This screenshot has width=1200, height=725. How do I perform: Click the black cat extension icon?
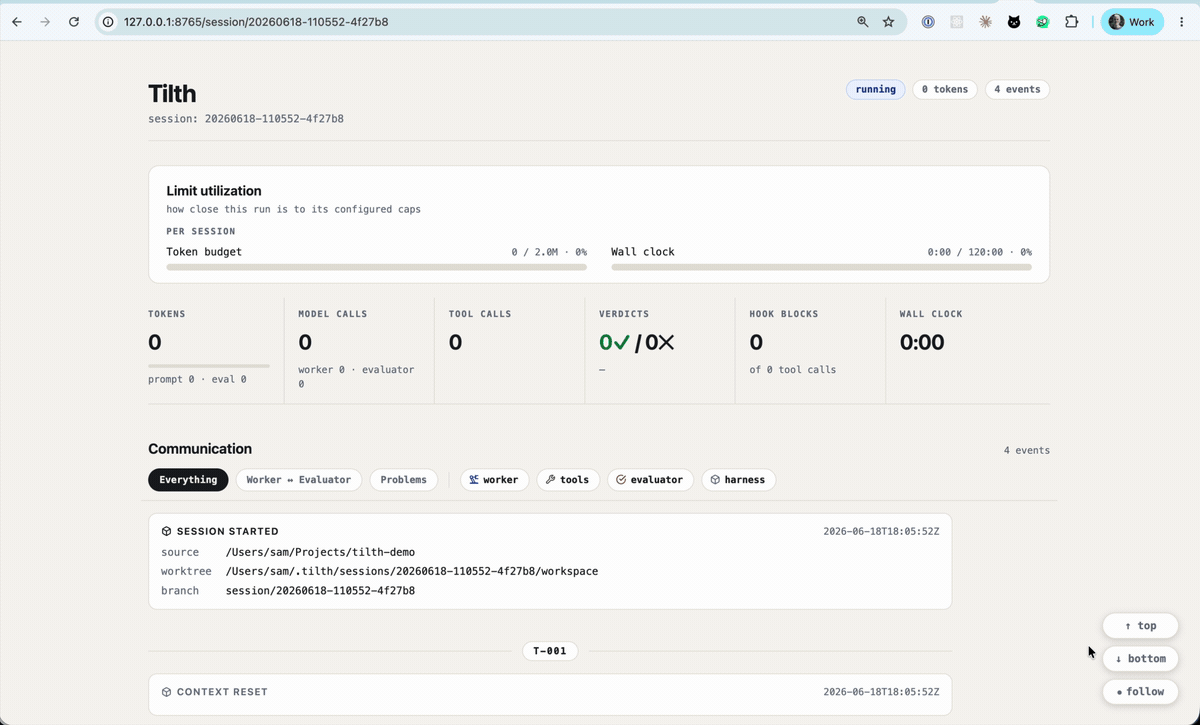coord(1014,22)
